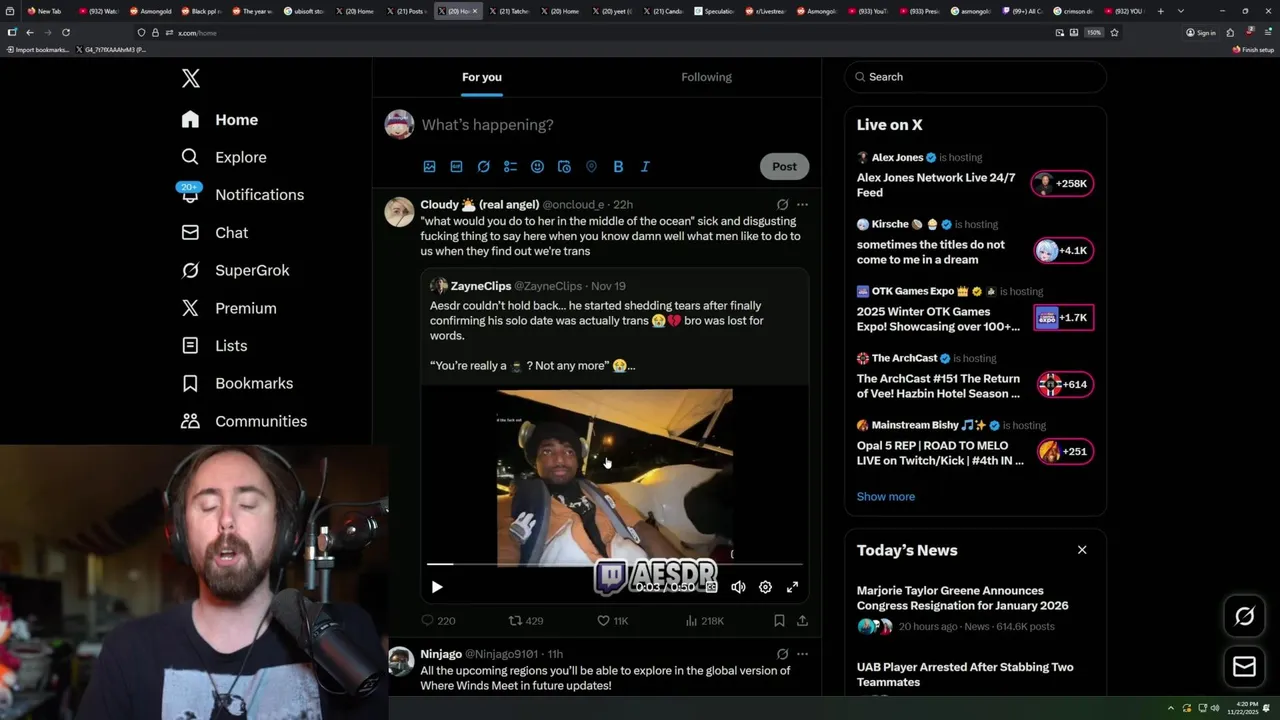Click the X Search box
Viewport: 1280px width, 720px height.
pos(975,77)
